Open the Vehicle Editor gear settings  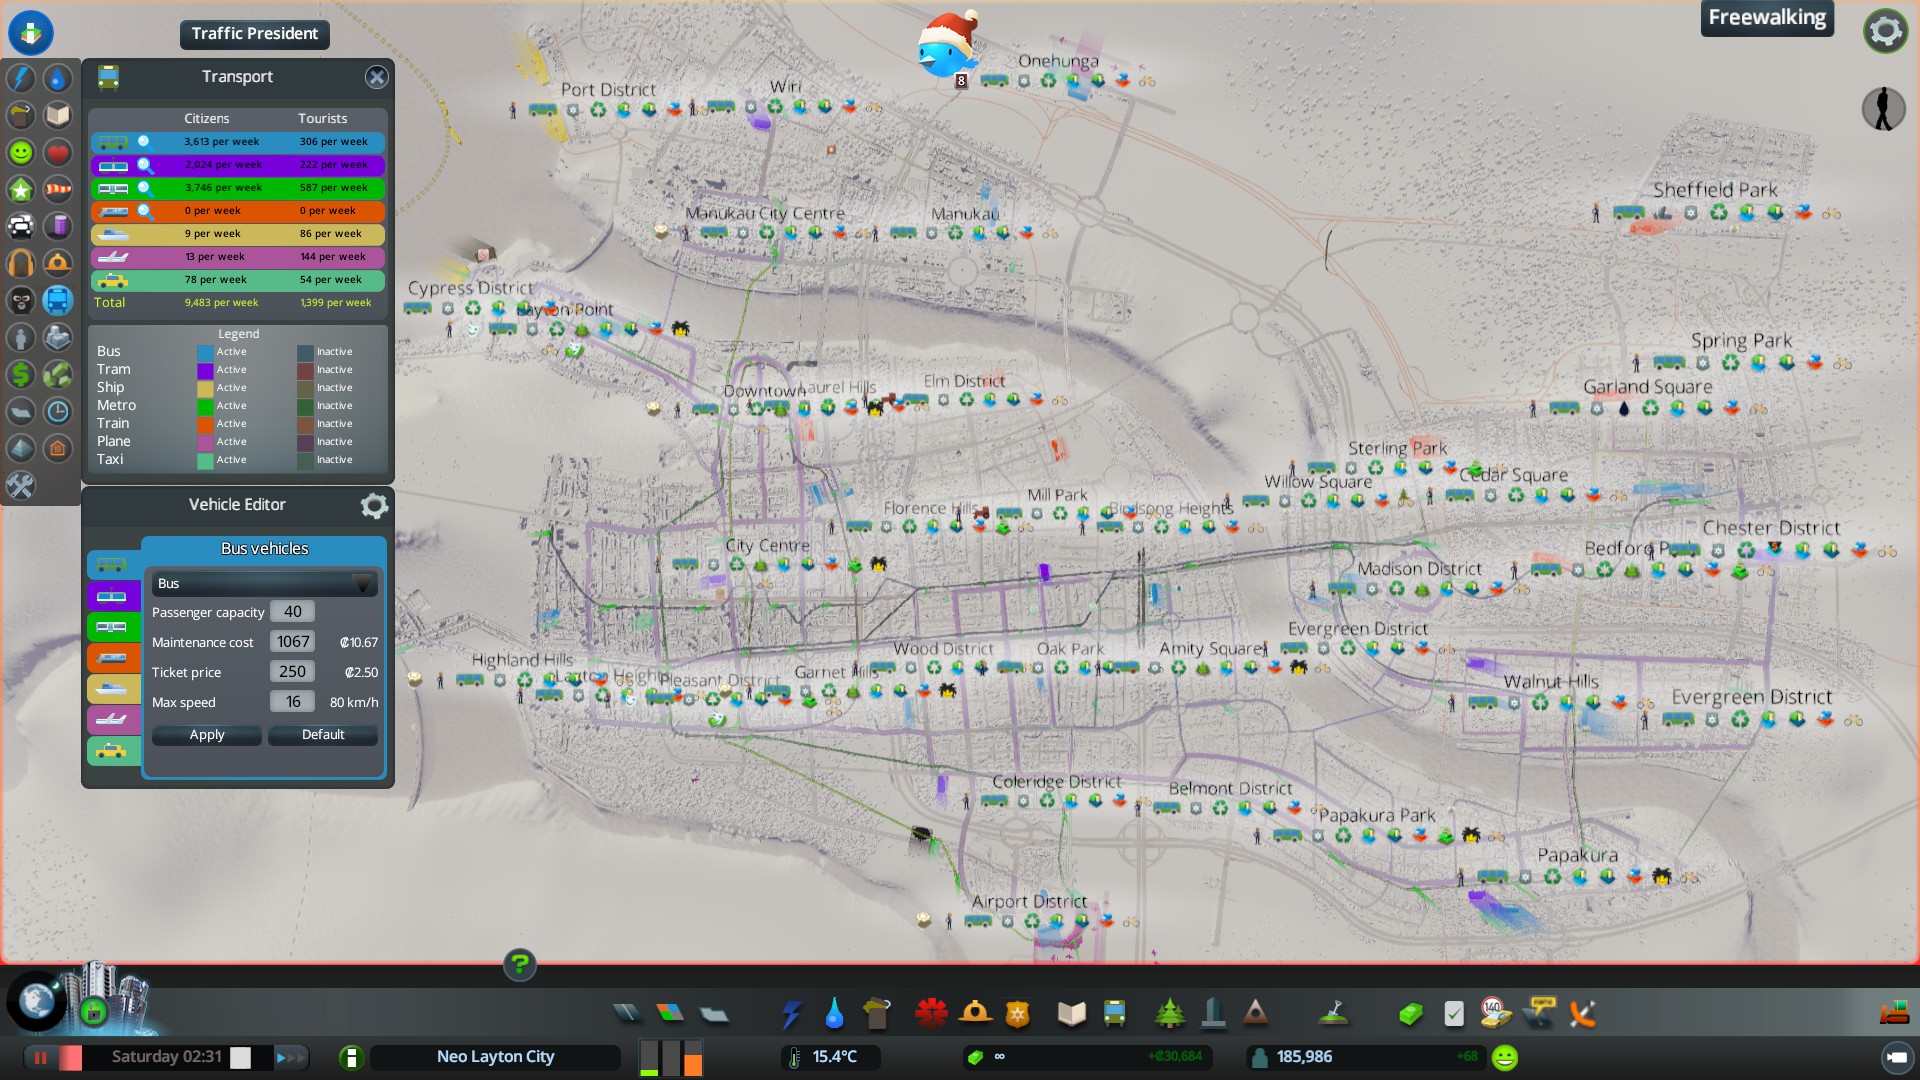[x=374, y=506]
